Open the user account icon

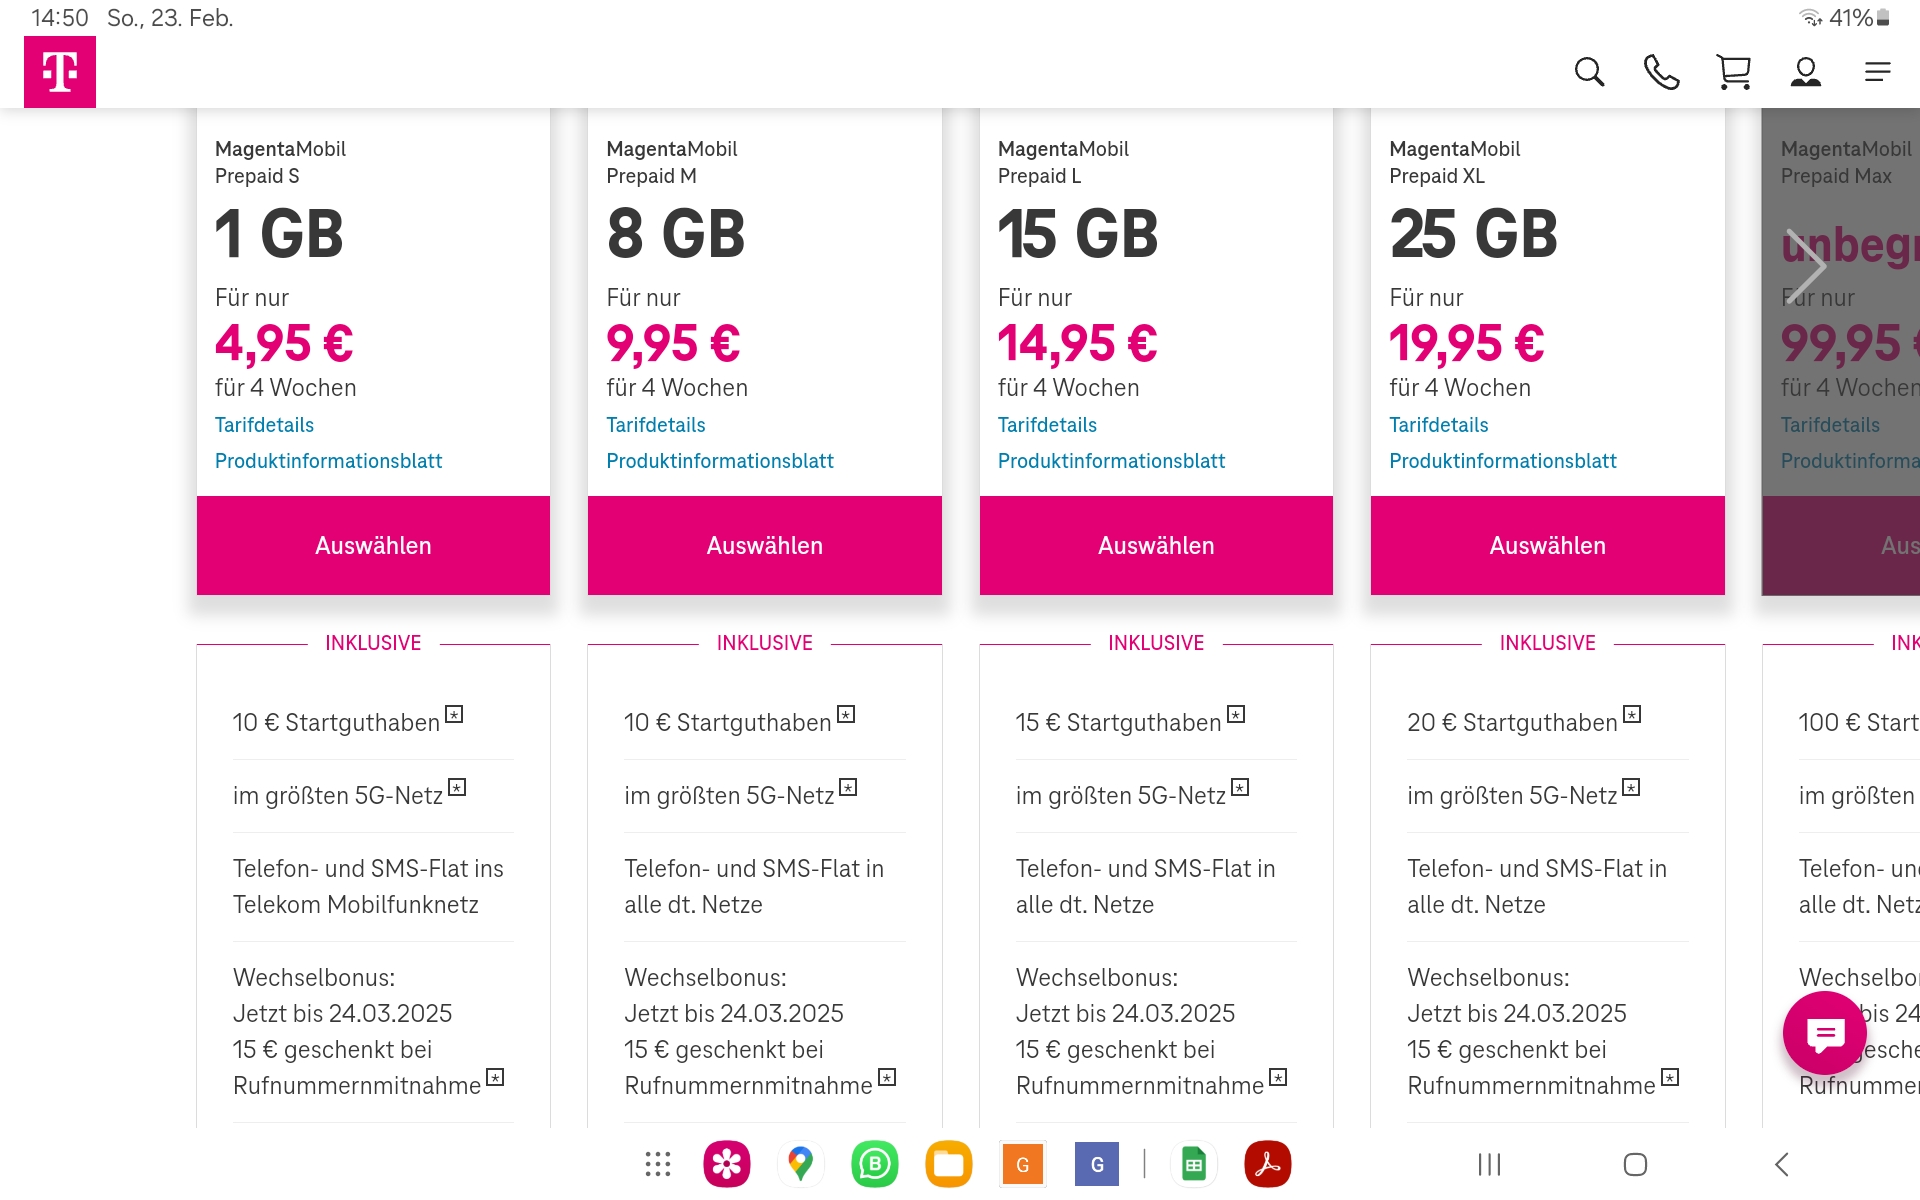pos(1805,72)
